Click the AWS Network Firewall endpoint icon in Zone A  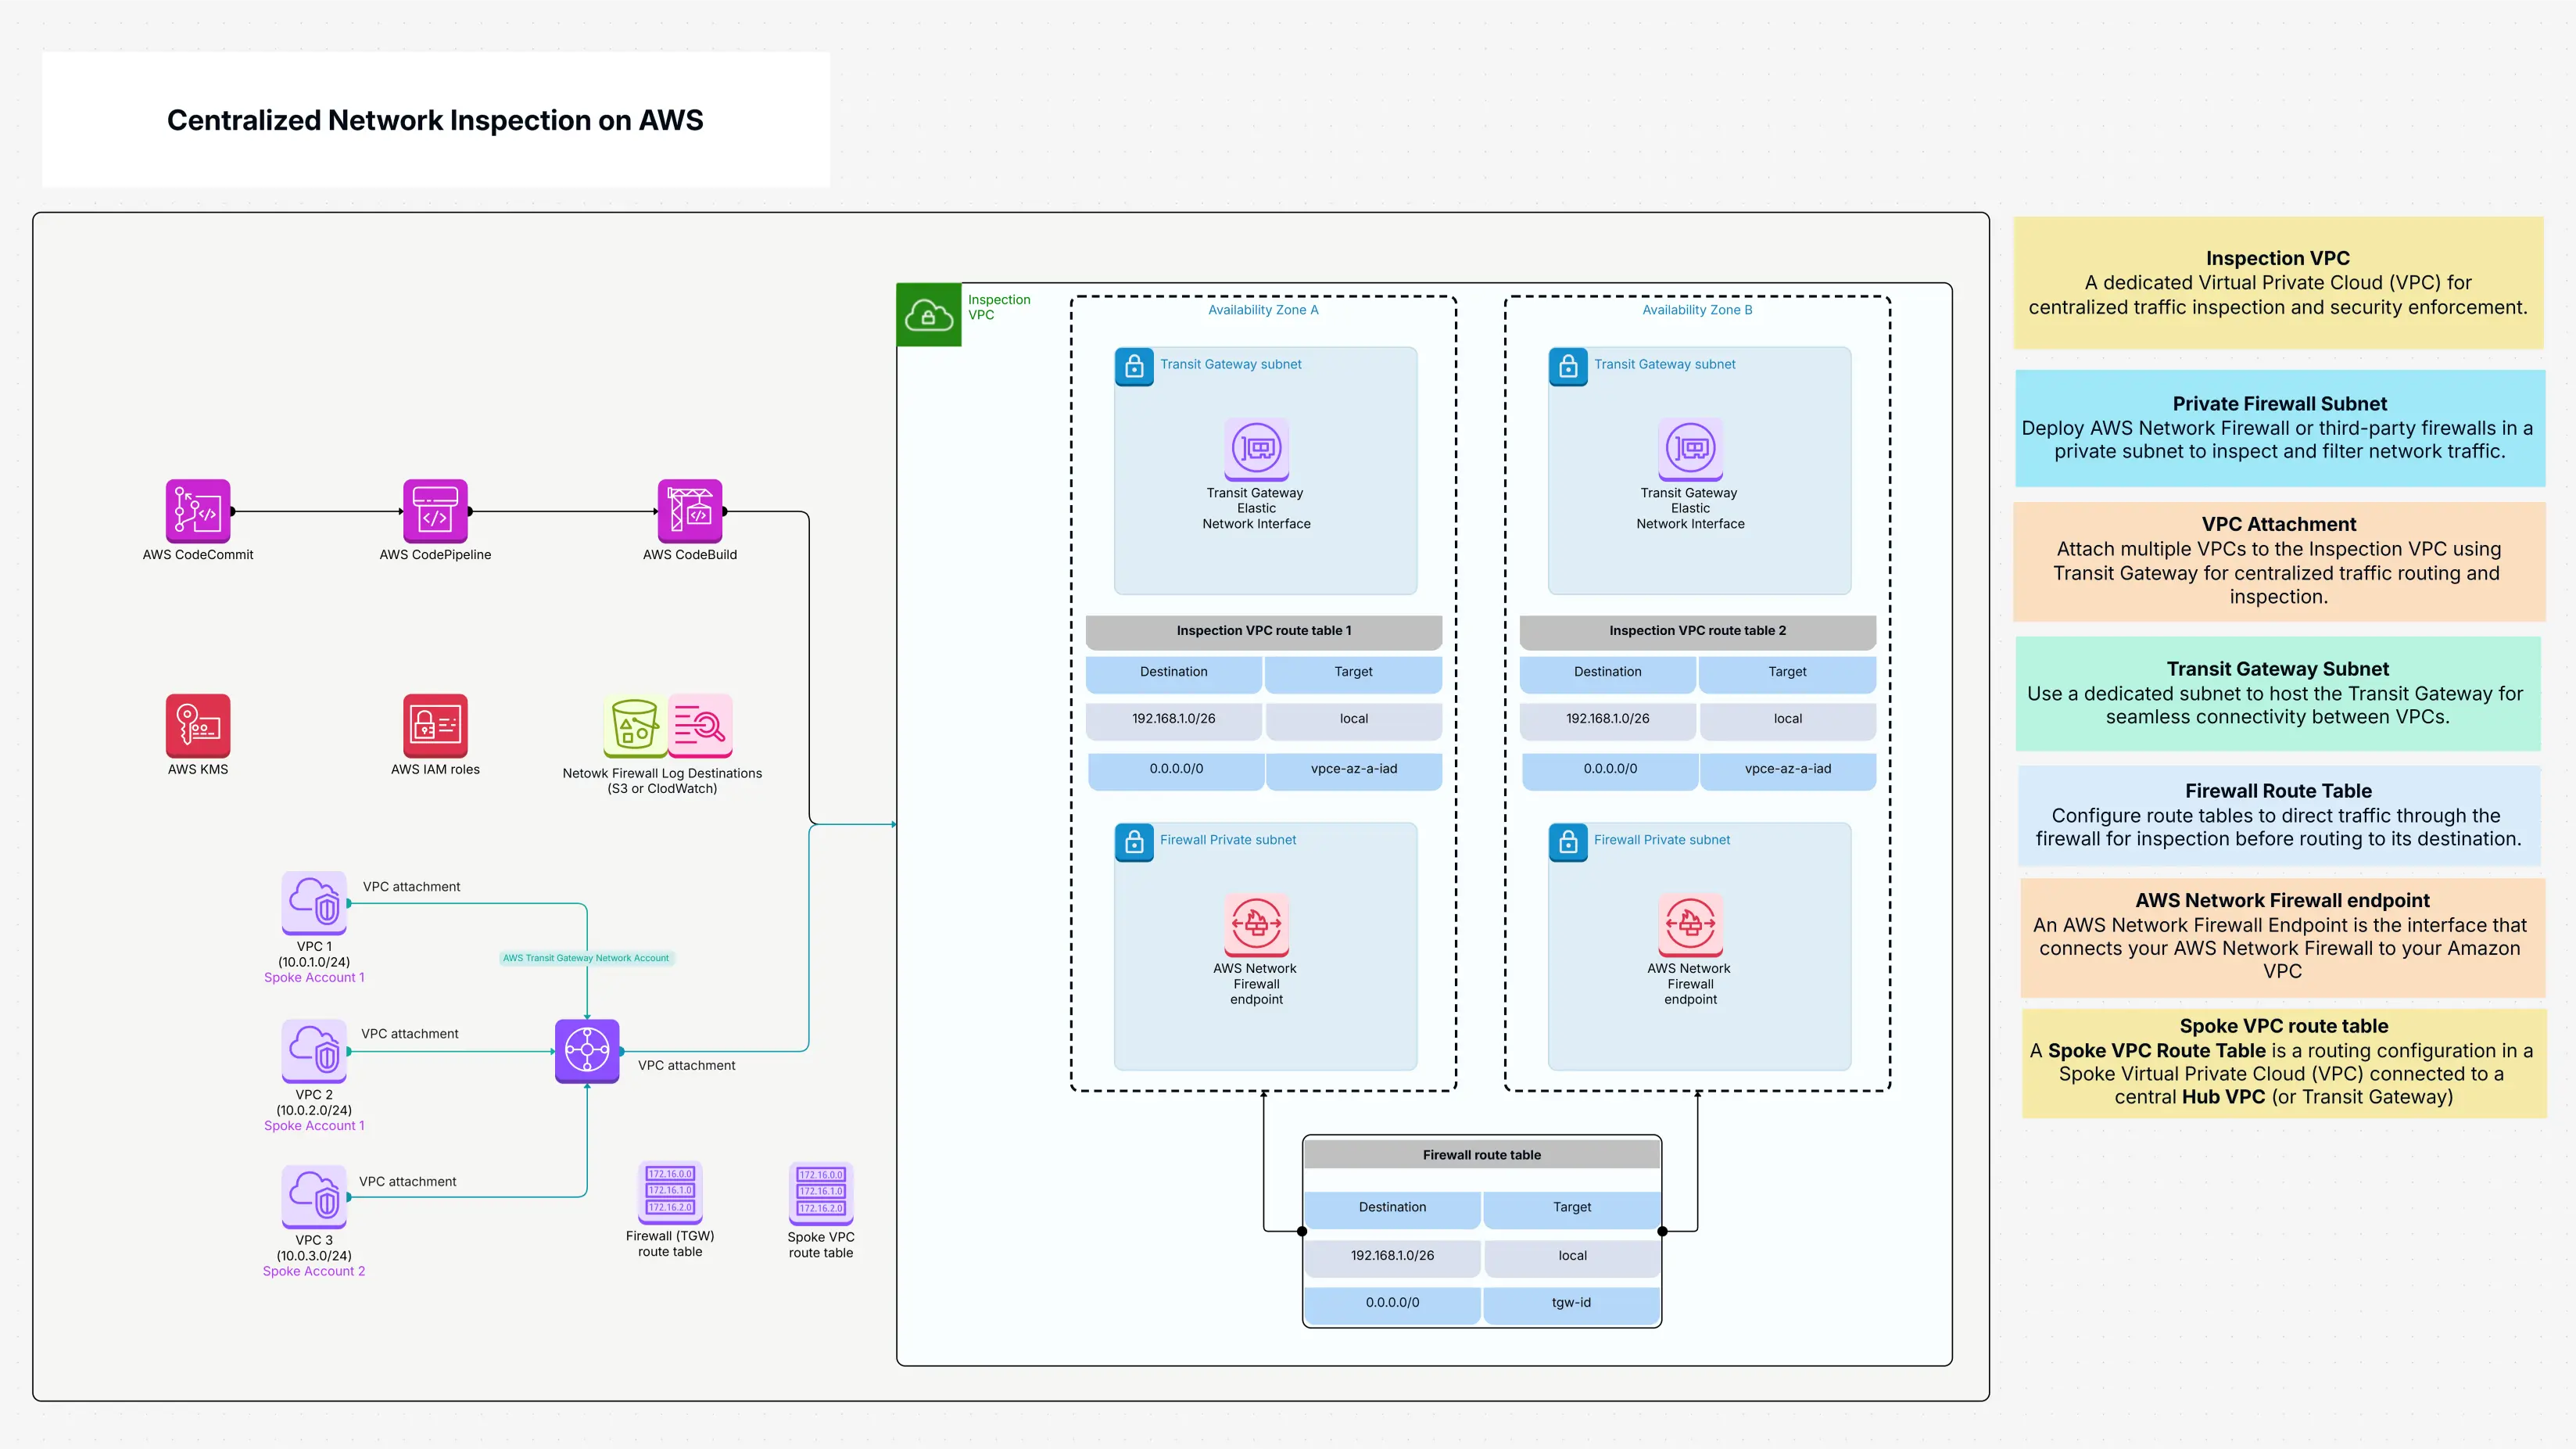click(1256, 925)
